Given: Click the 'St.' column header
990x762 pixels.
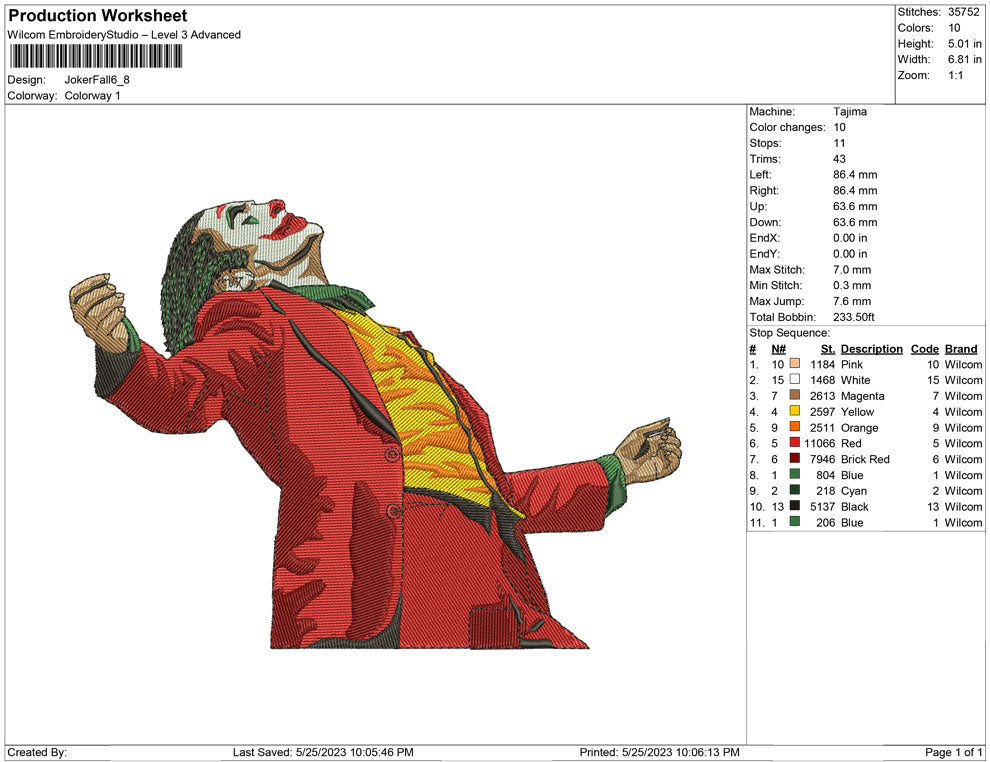Looking at the screenshot, I should (x=828, y=348).
